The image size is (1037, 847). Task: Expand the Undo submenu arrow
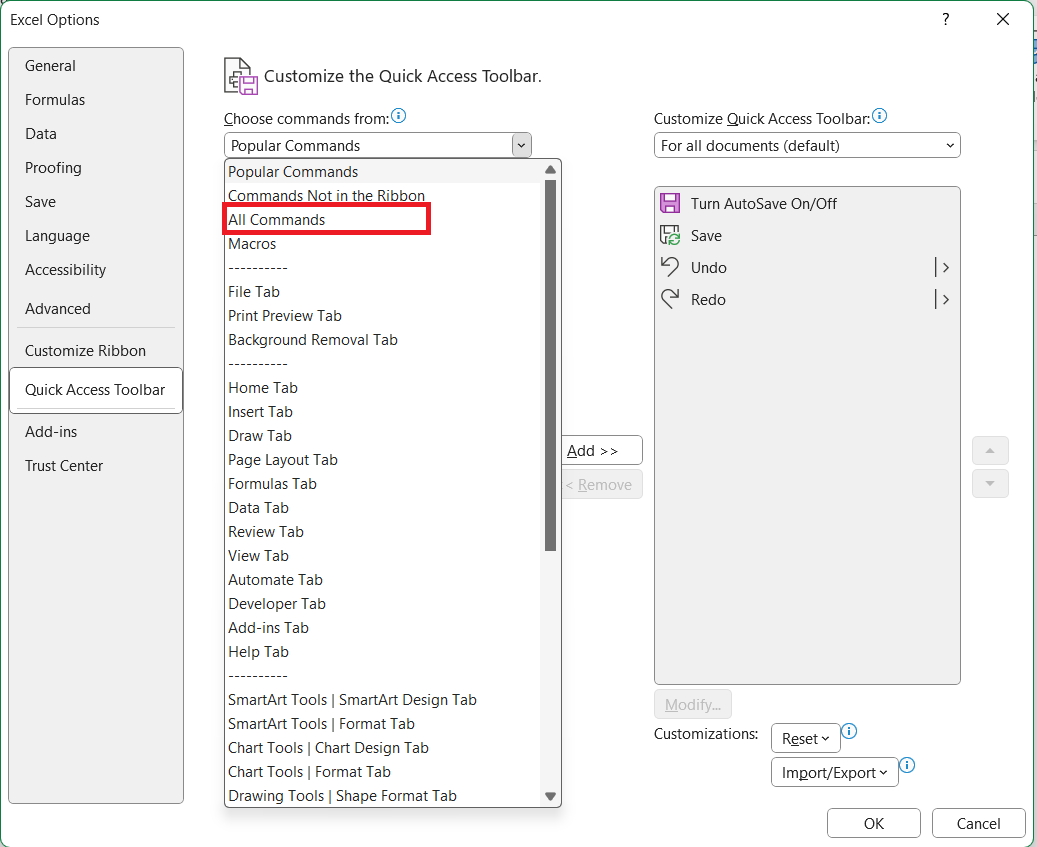pos(944,267)
